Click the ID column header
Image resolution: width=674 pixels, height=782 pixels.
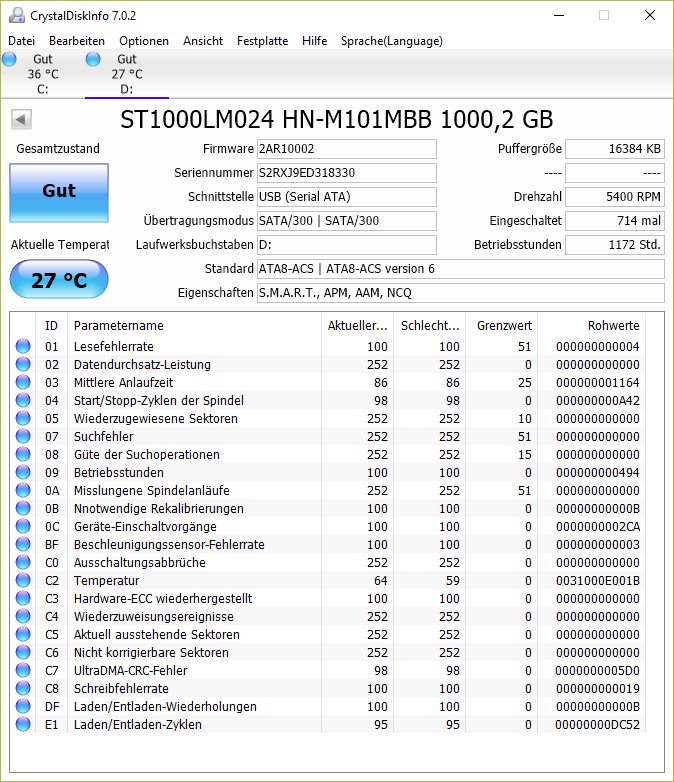51,326
